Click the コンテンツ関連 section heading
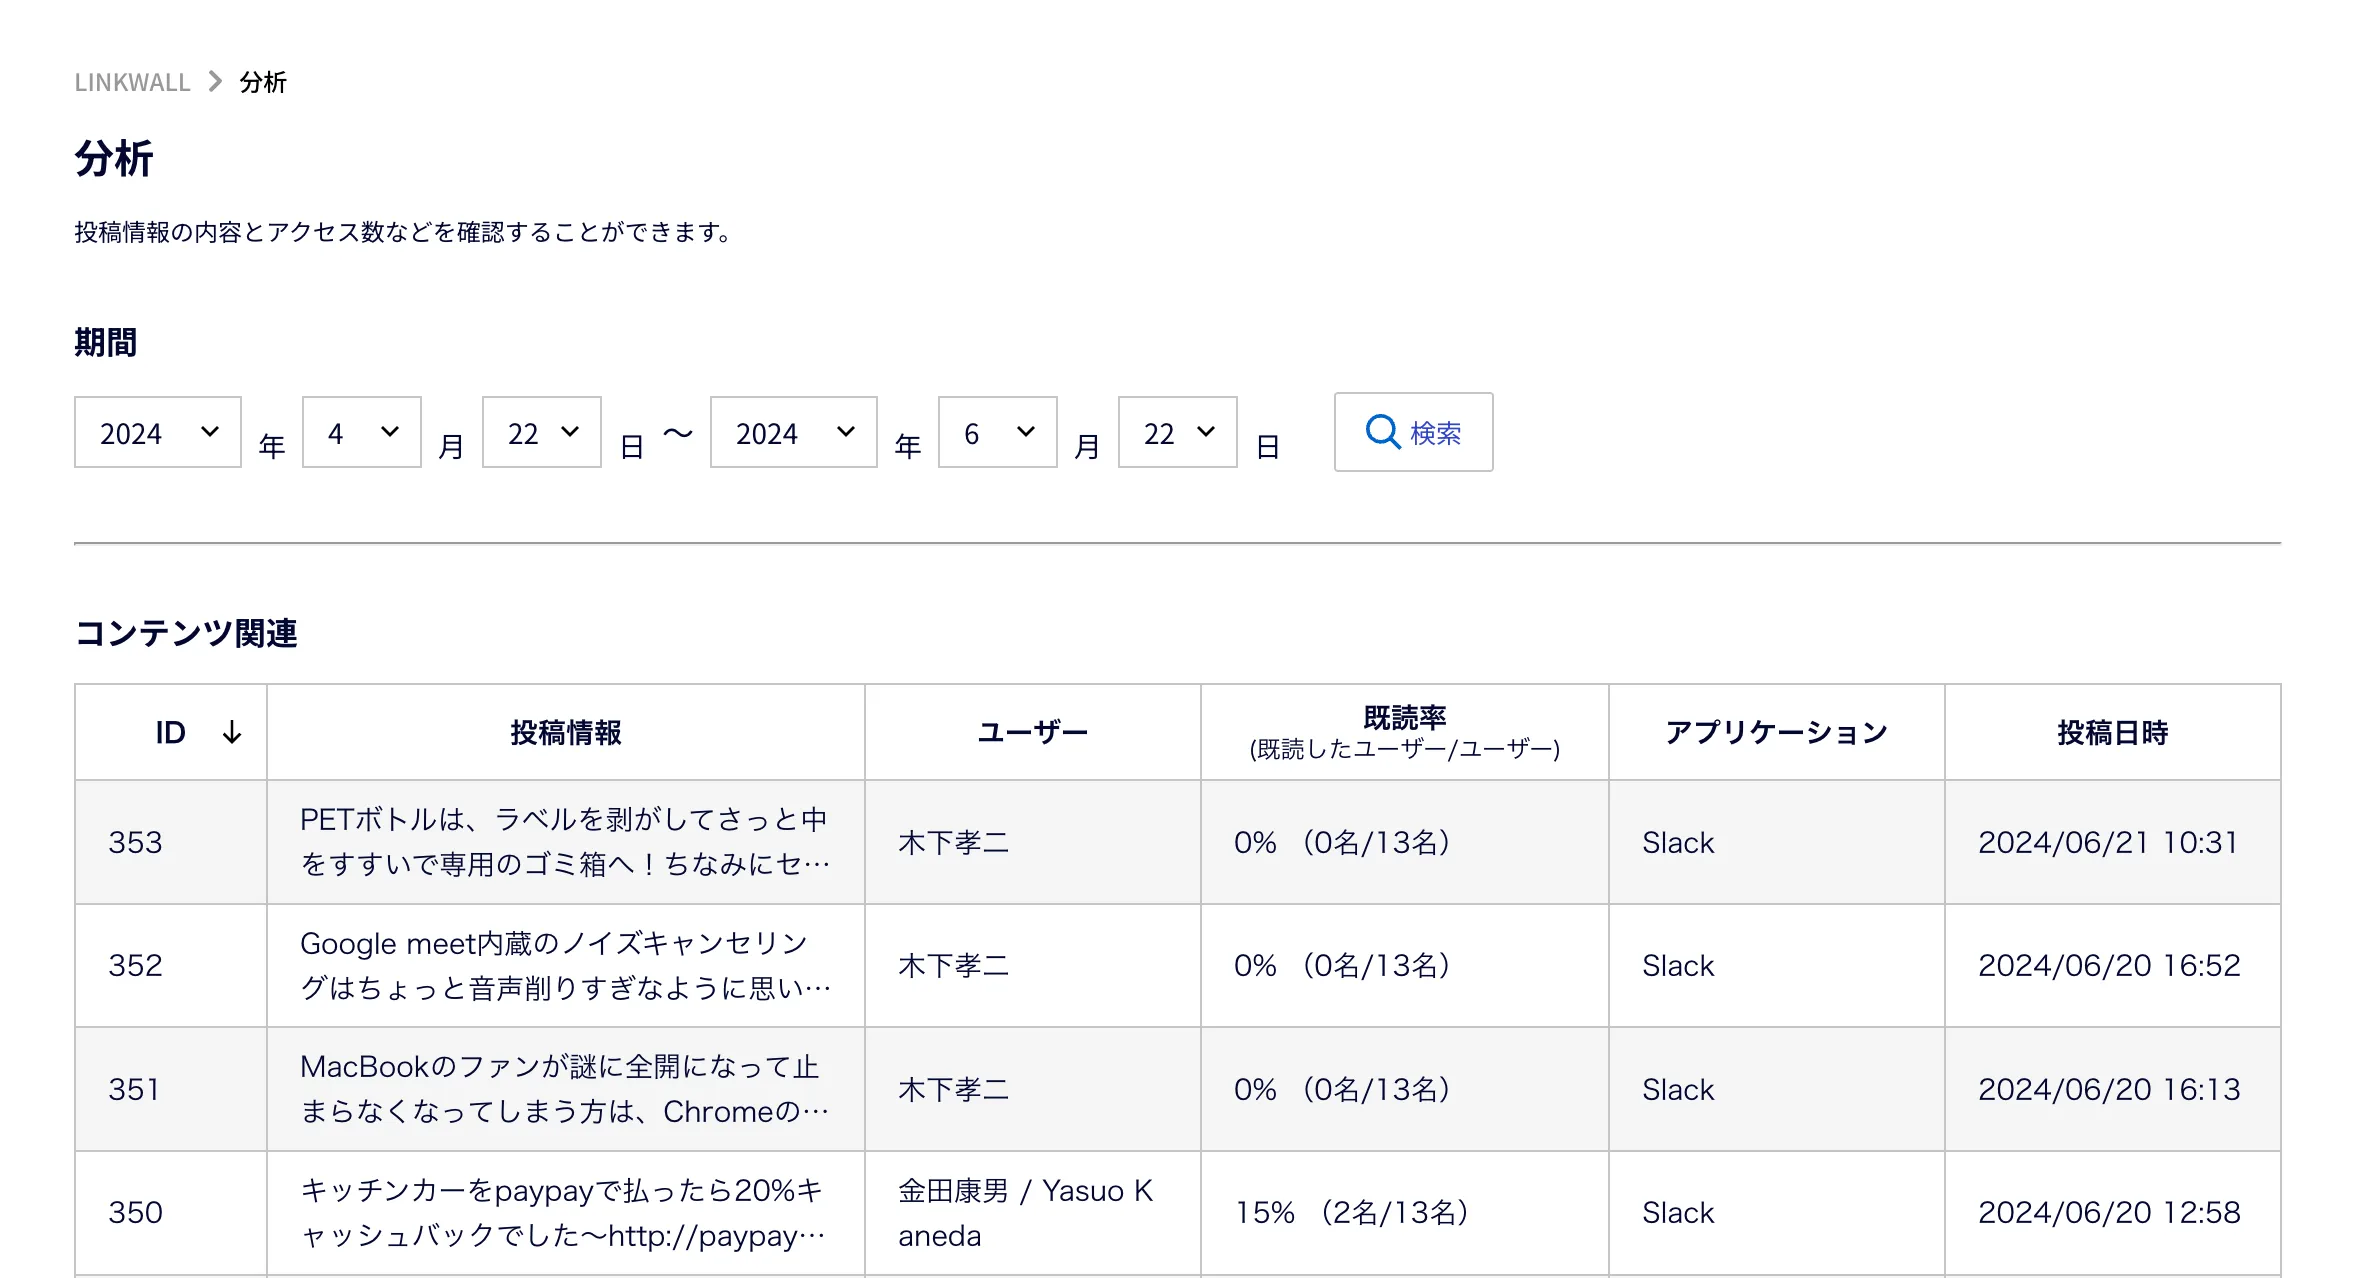Image resolution: width=2378 pixels, height=1278 pixels. [186, 633]
